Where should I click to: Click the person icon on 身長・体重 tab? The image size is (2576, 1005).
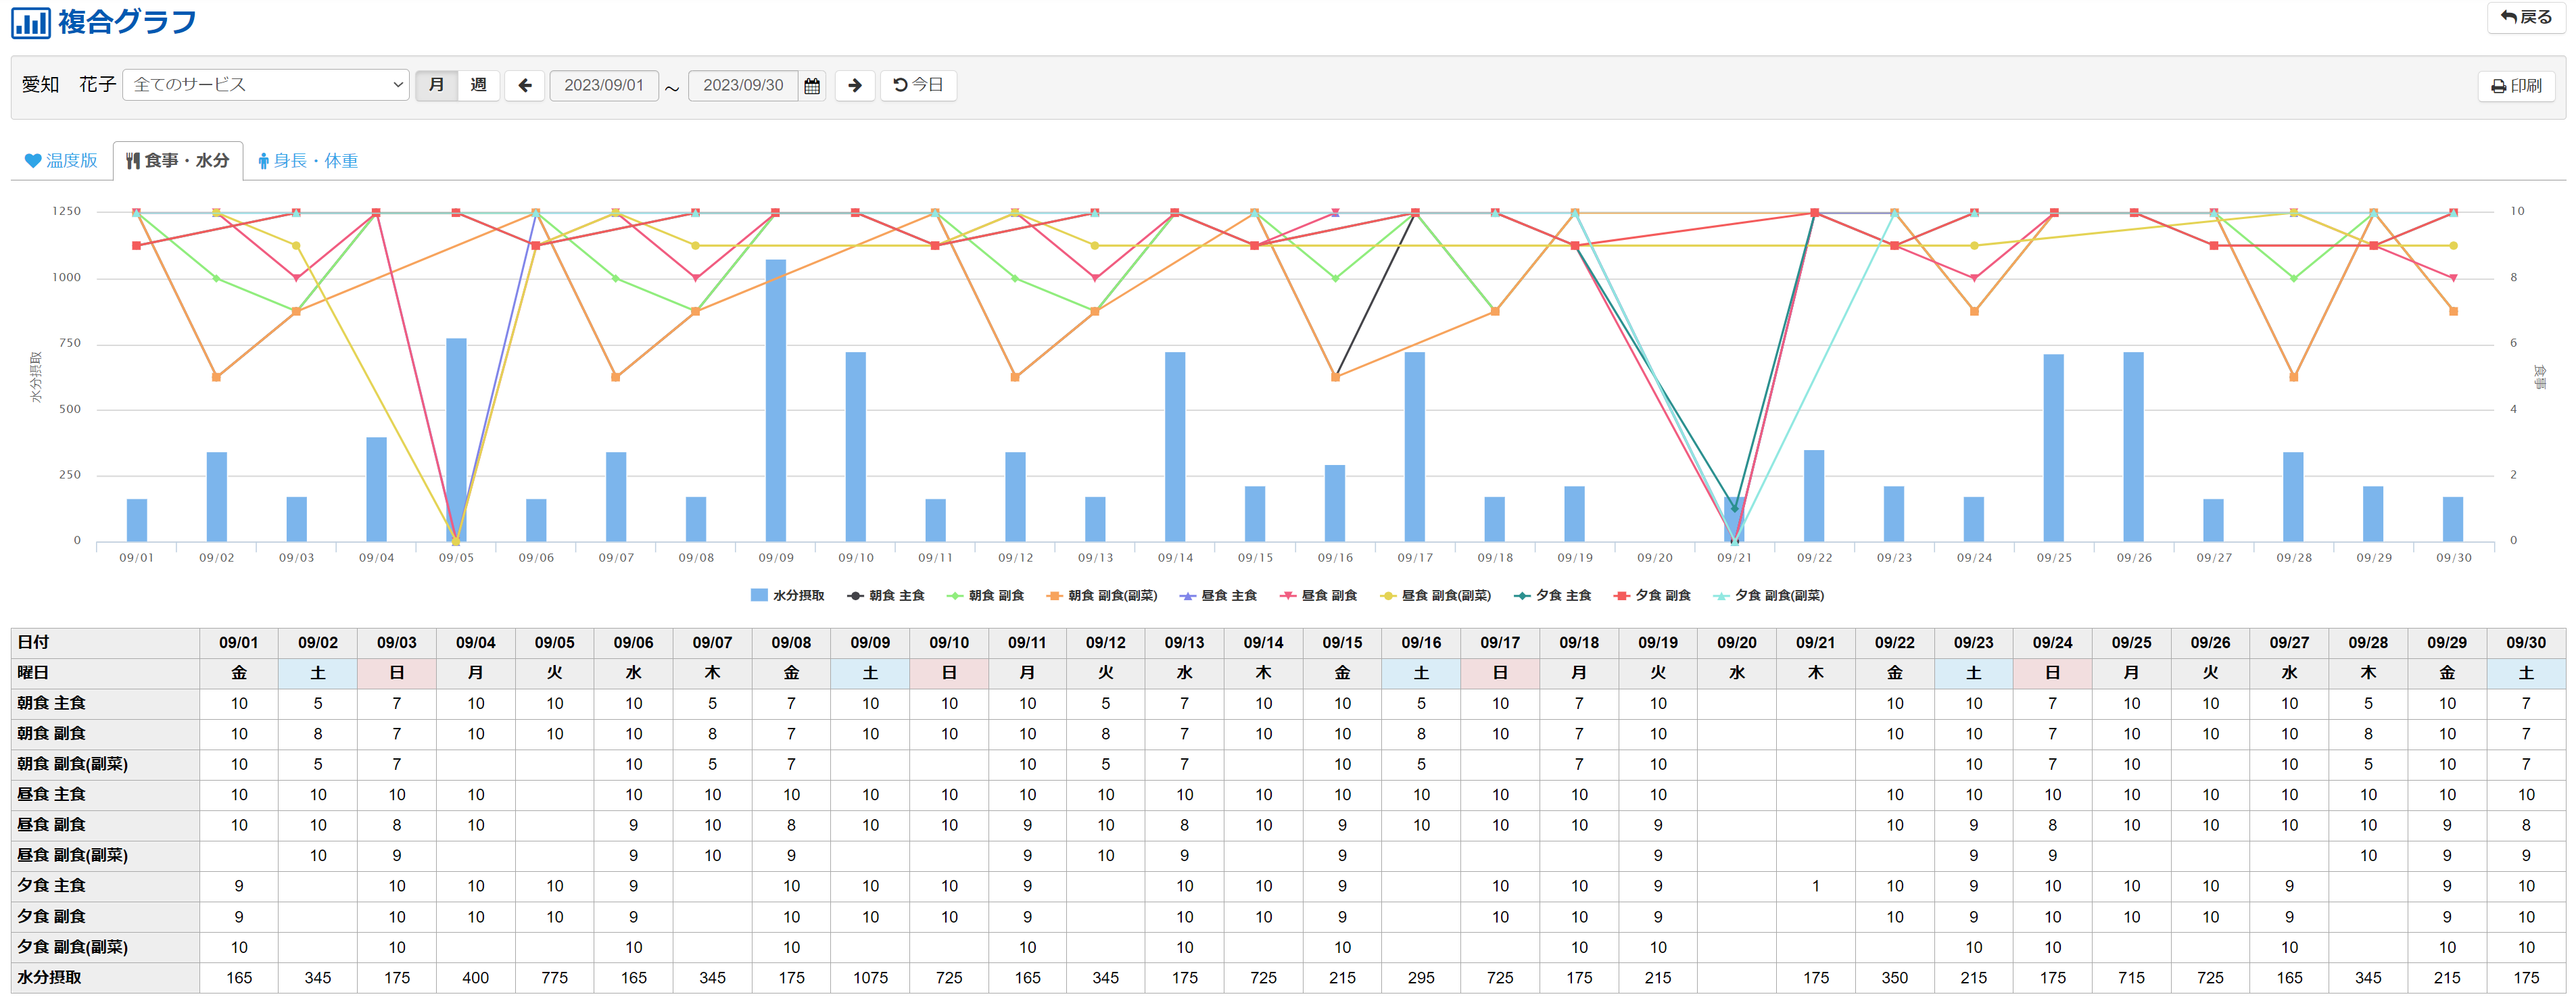tap(263, 161)
